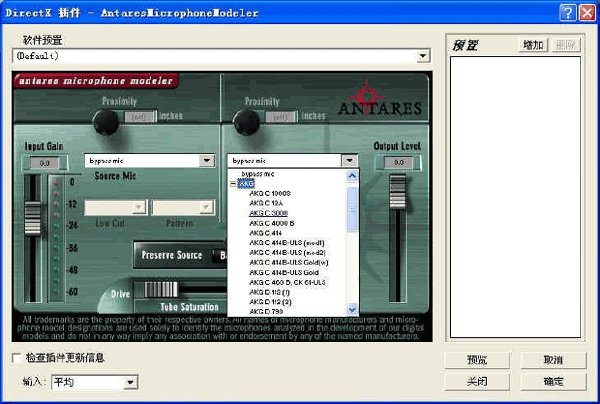Select AKG C 460 B, CK 61-ULS
600x404 pixels.
(x=287, y=282)
